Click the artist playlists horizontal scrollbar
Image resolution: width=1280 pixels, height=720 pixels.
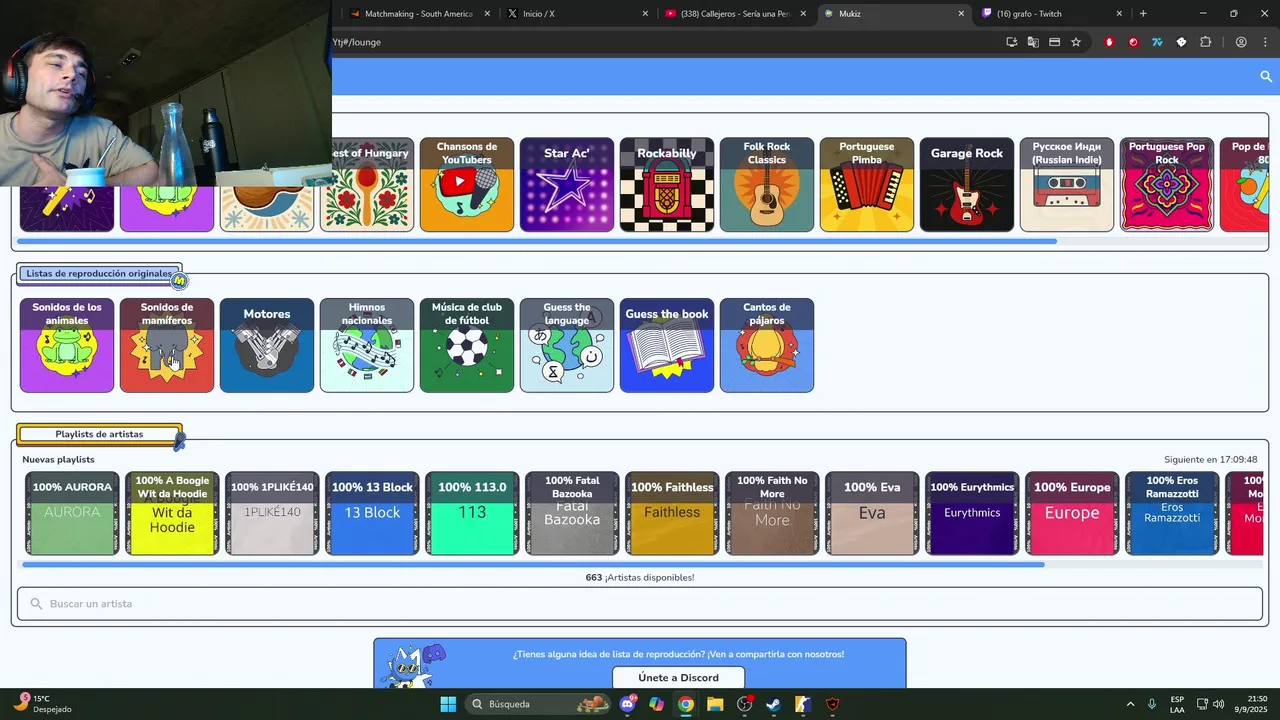(533, 565)
